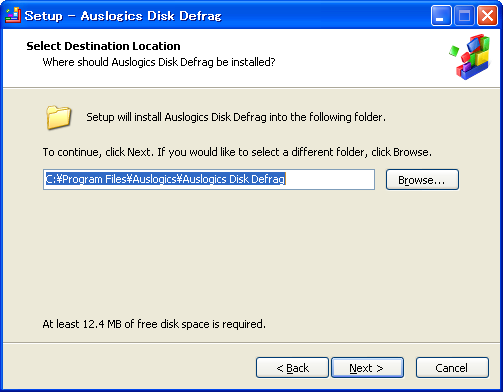Click the yellow folder icon
This screenshot has height=392, width=503.
tap(58, 117)
